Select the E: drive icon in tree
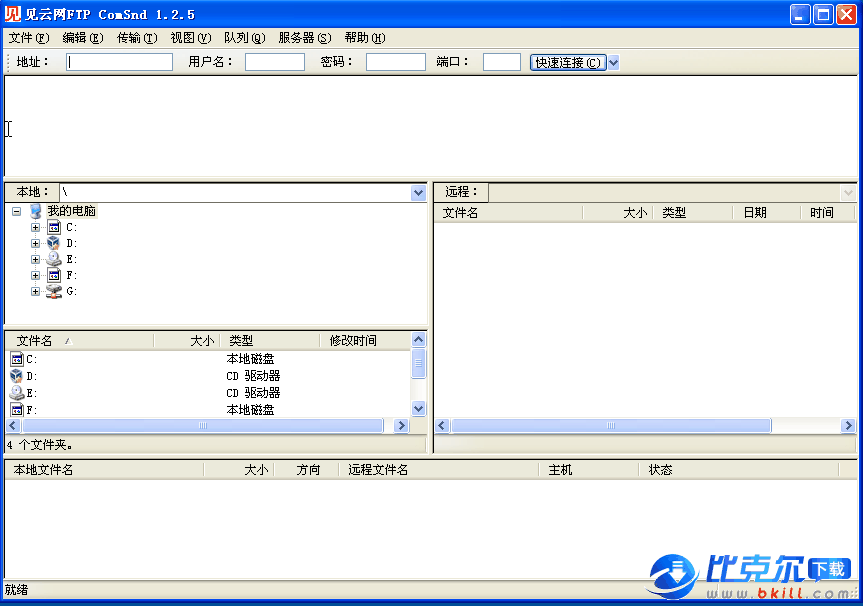The height and width of the screenshot is (606, 863). [53, 259]
